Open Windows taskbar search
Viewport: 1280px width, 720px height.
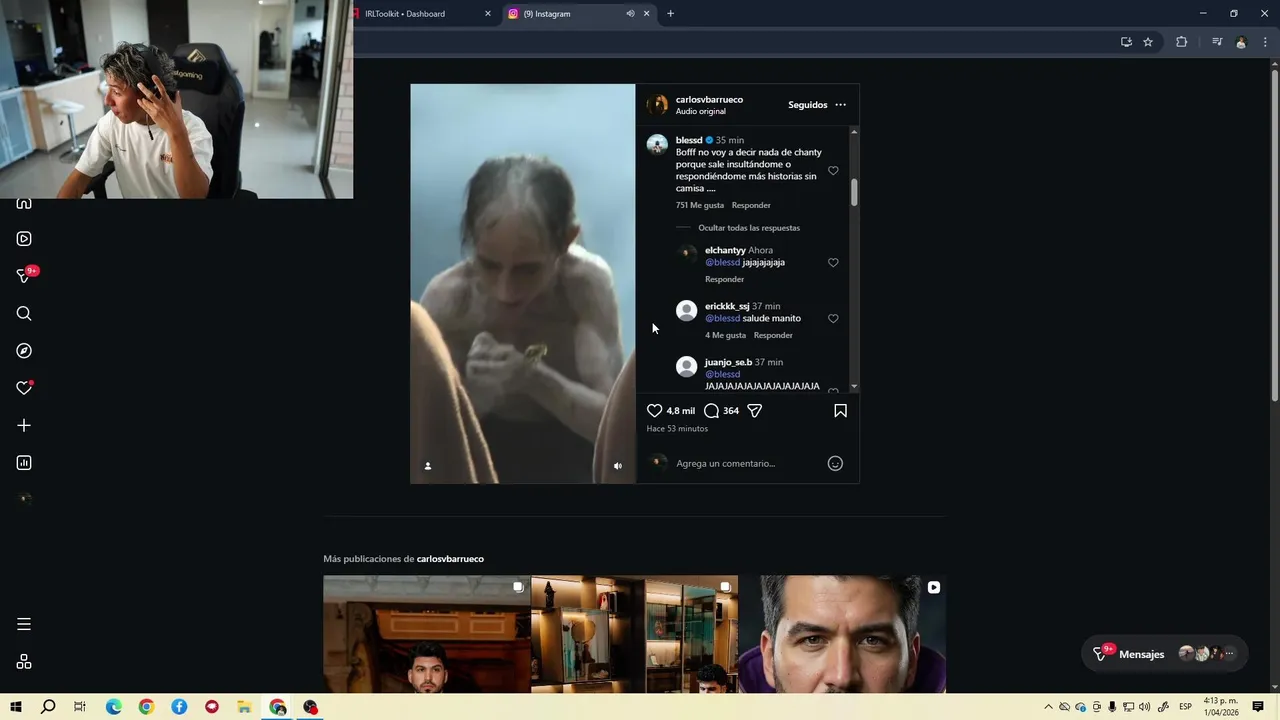48,707
